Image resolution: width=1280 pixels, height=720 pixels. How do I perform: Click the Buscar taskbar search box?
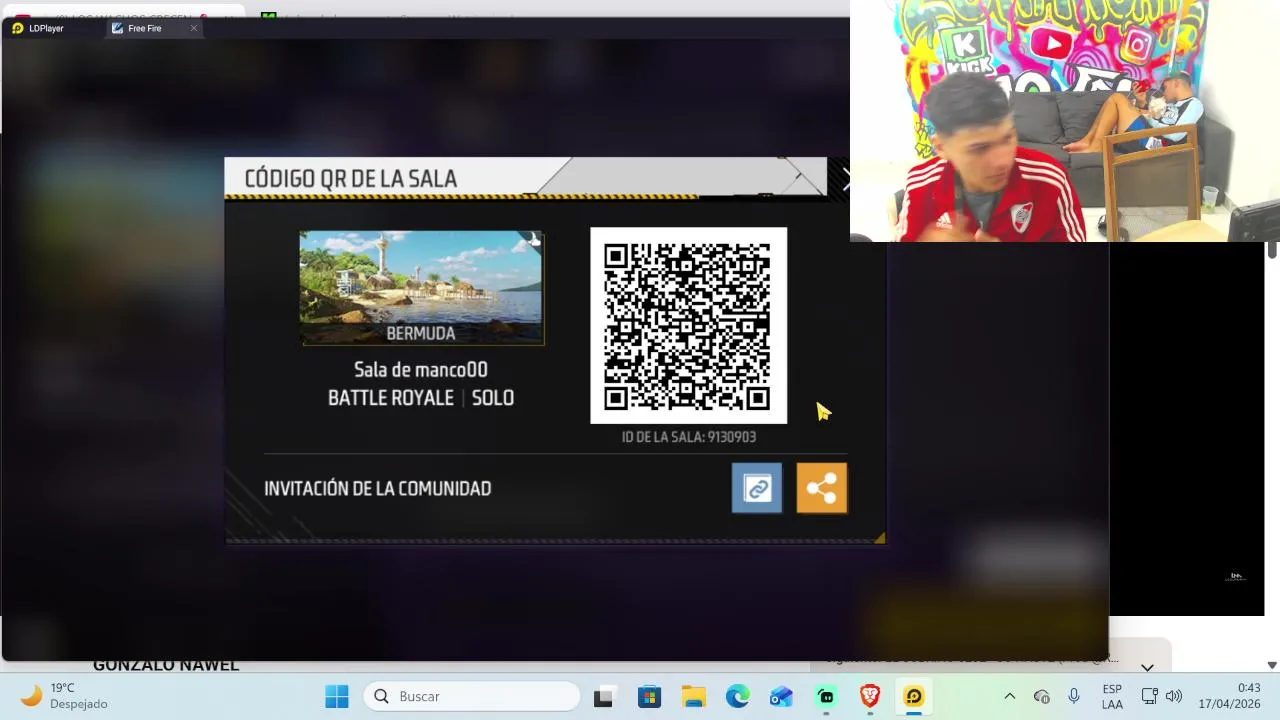(471, 696)
